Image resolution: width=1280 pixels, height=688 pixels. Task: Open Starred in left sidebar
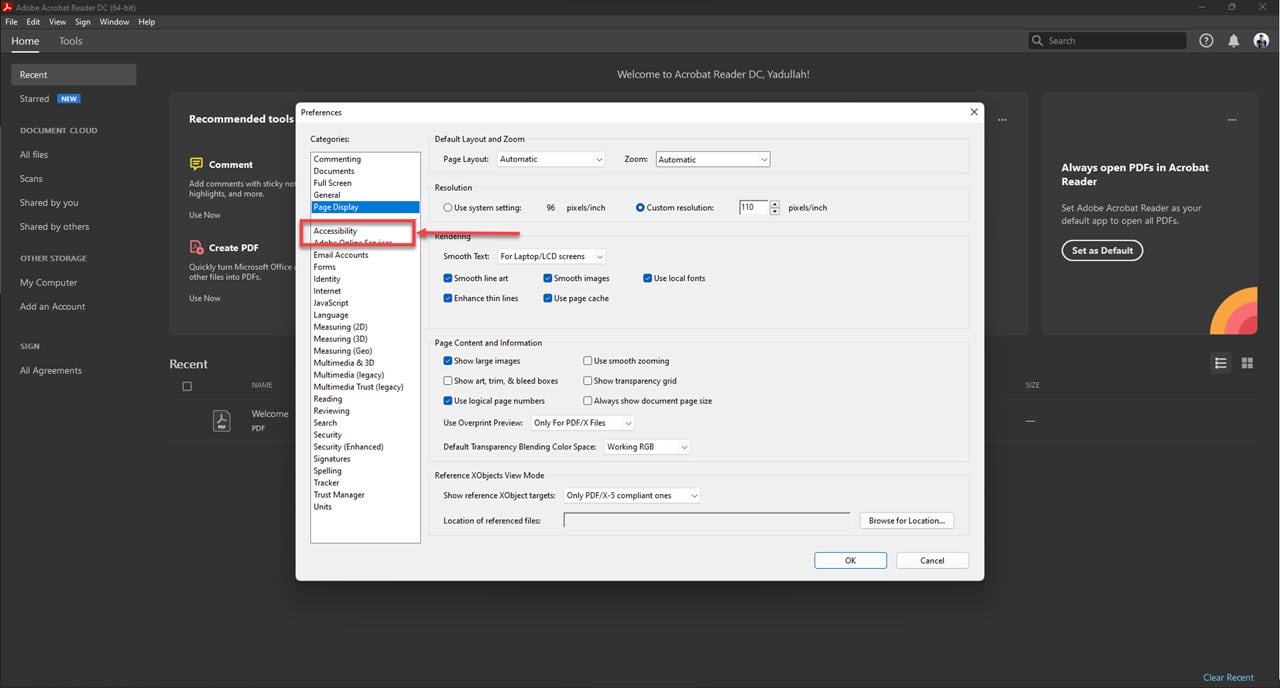click(34, 99)
